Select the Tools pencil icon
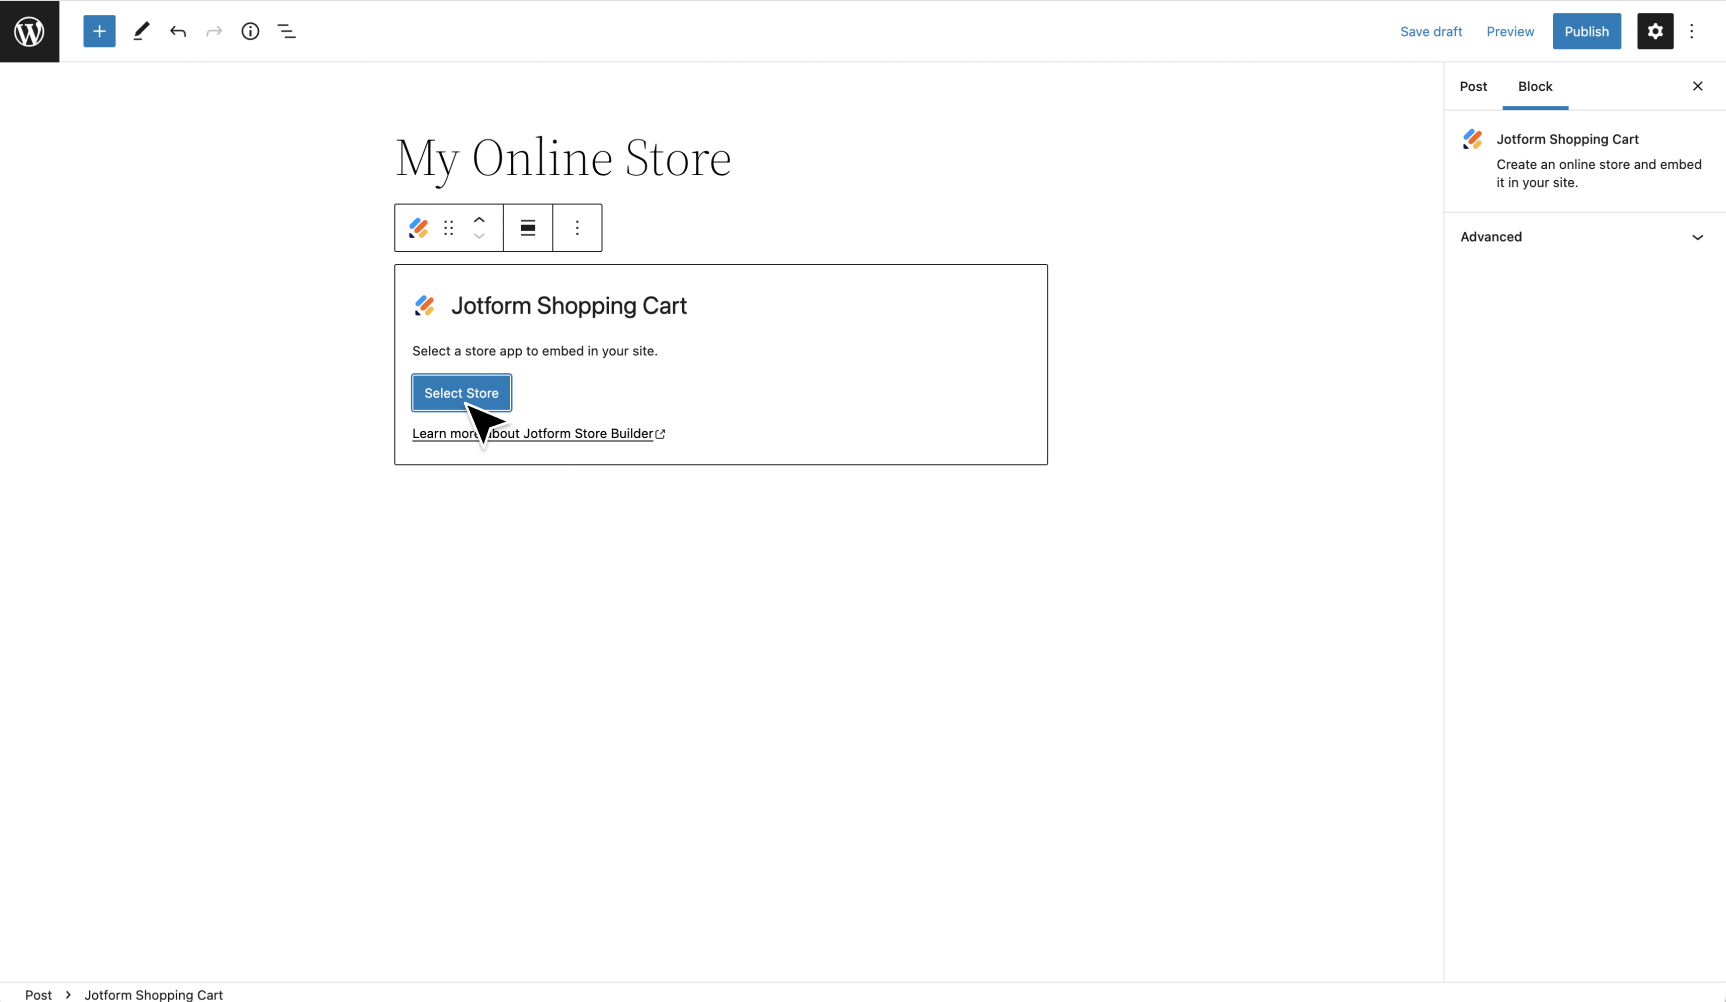 [141, 31]
